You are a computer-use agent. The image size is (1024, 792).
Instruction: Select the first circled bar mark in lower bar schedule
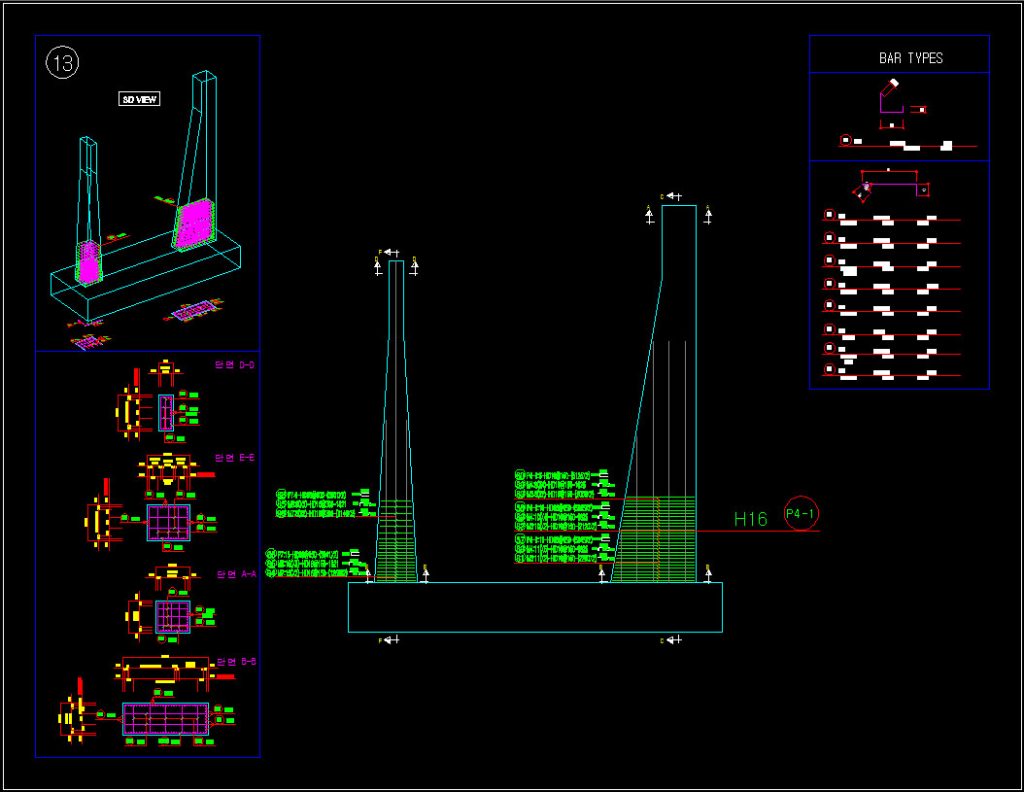[x=829, y=214]
